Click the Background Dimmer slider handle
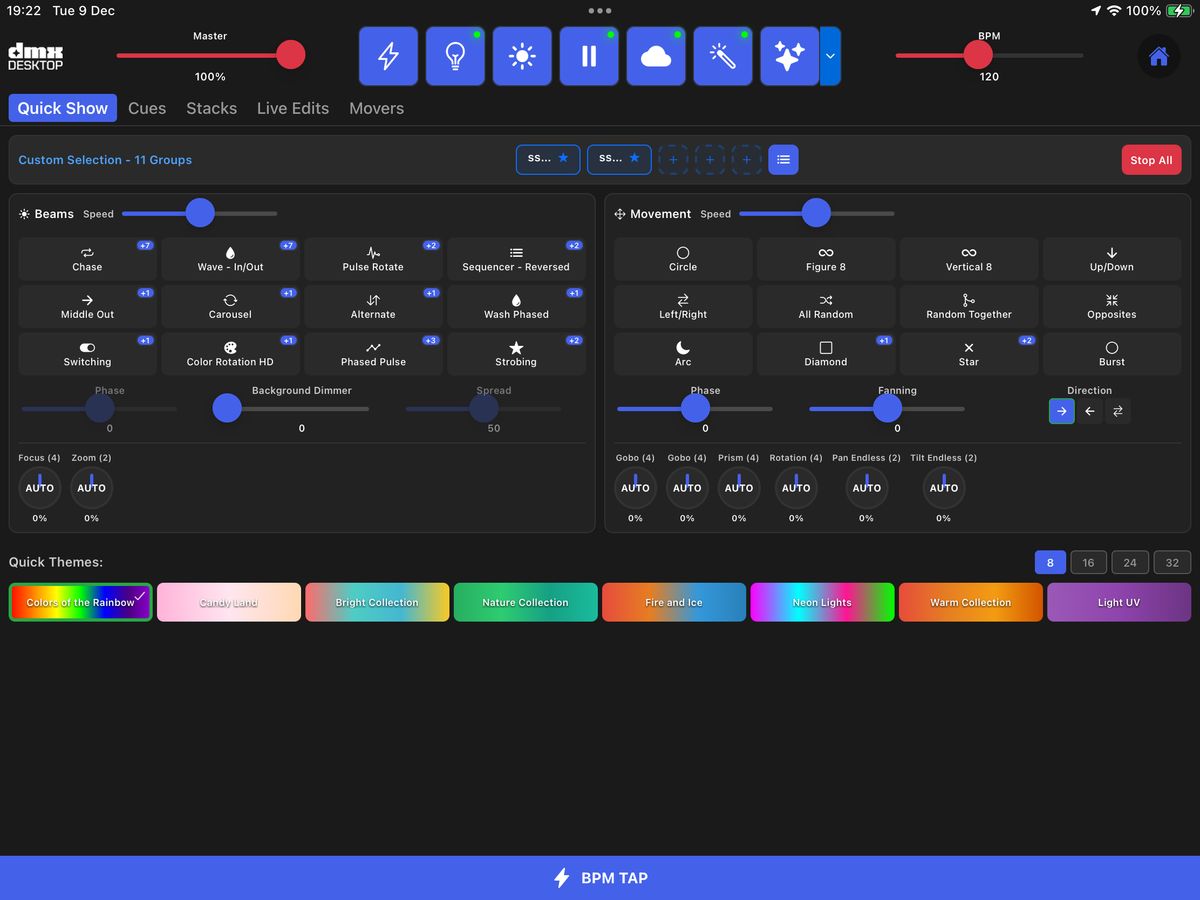1200x900 pixels. pos(227,408)
